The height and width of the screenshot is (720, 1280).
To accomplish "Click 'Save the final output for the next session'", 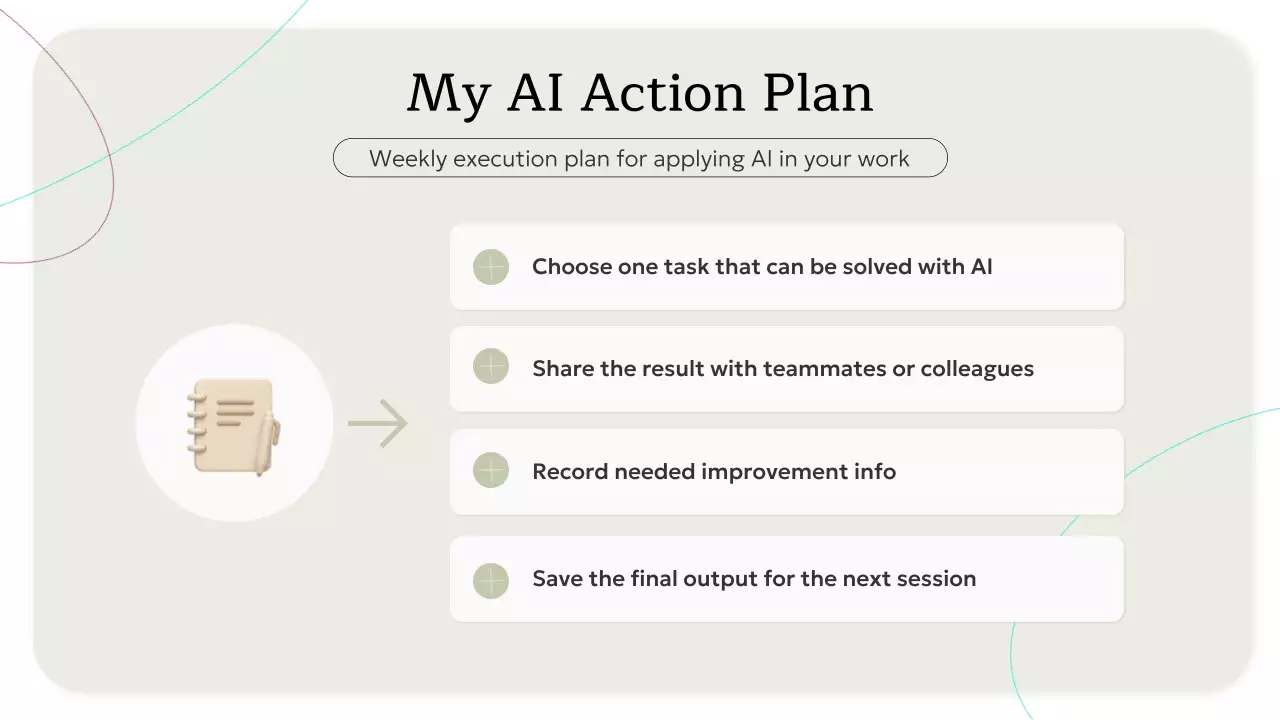I will coord(753,579).
